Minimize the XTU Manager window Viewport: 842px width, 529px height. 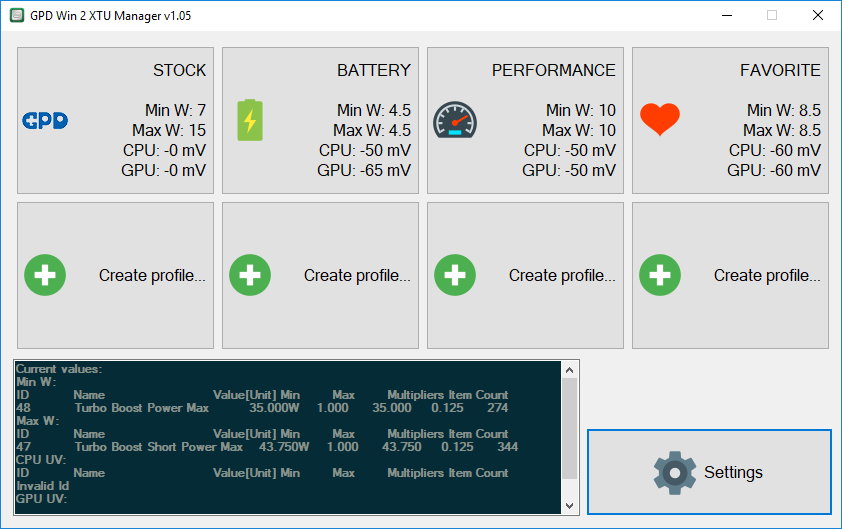pos(727,15)
